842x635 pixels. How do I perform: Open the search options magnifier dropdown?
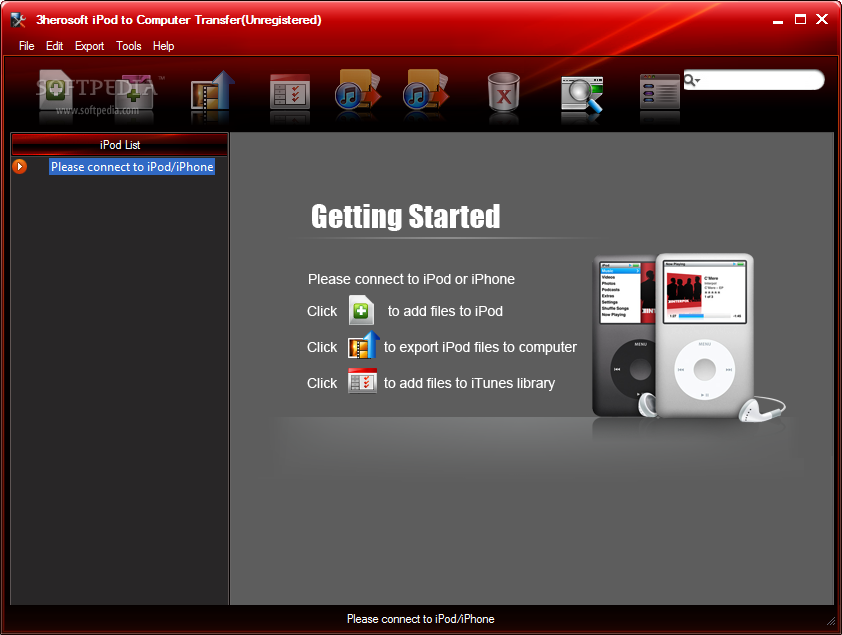pos(692,81)
